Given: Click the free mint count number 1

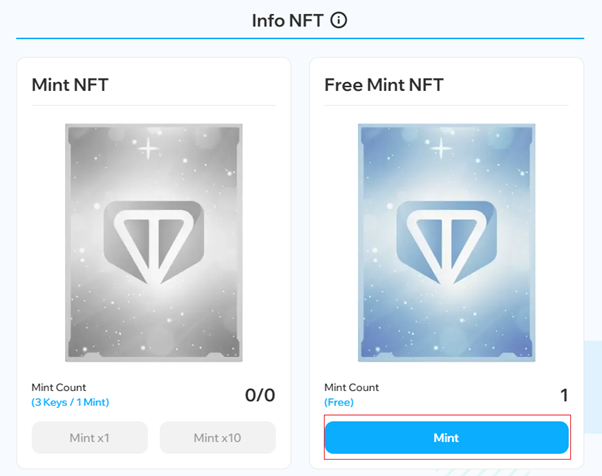Looking at the screenshot, I should (x=564, y=395).
